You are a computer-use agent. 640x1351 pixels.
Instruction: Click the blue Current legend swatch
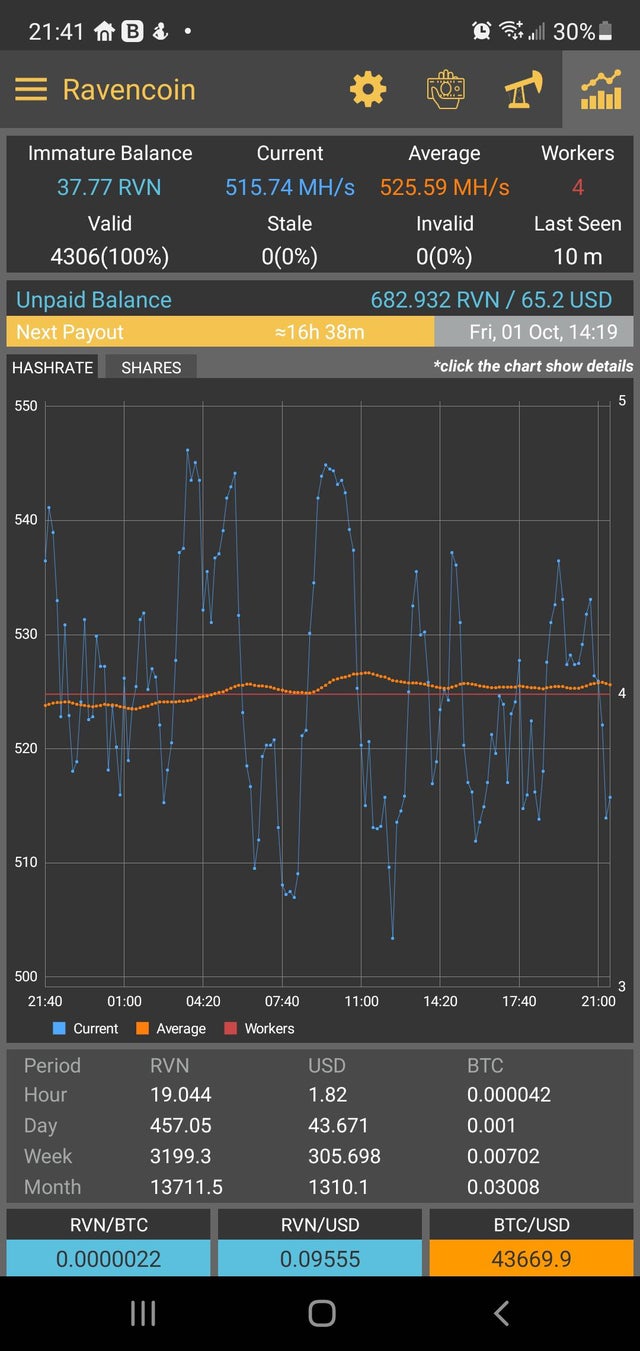(59, 1028)
